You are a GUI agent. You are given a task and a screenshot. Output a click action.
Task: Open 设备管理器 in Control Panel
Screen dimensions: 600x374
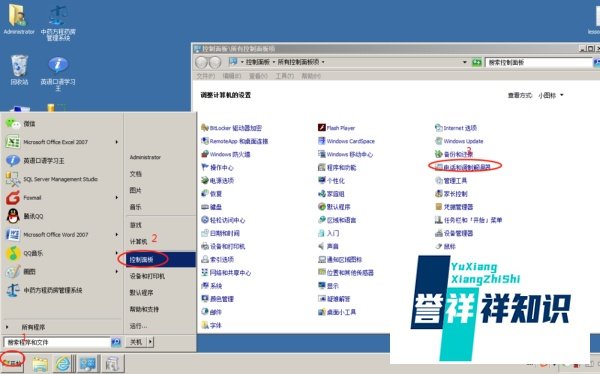[454, 233]
